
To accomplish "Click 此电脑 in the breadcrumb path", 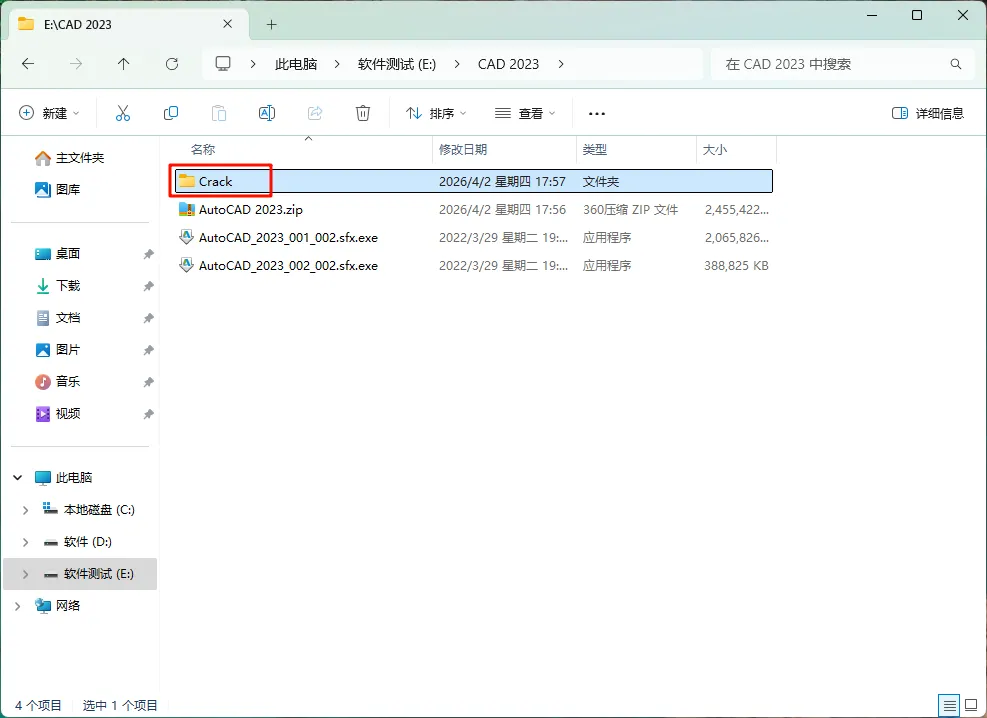I will click(296, 64).
